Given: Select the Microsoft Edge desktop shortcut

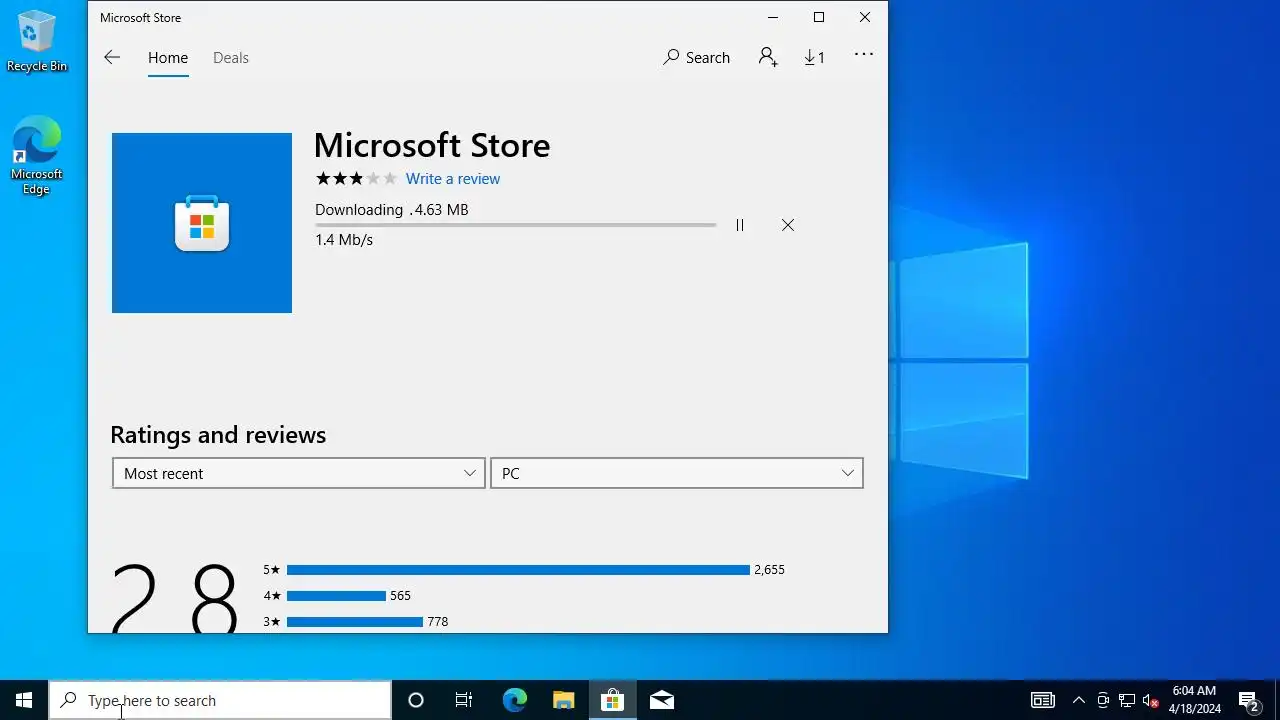Looking at the screenshot, I should tap(37, 156).
